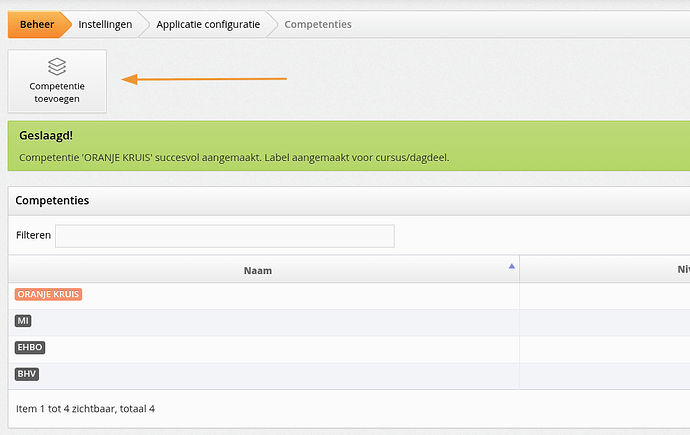690x435 pixels.
Task: Click the Filteren label
Action: 33,236
